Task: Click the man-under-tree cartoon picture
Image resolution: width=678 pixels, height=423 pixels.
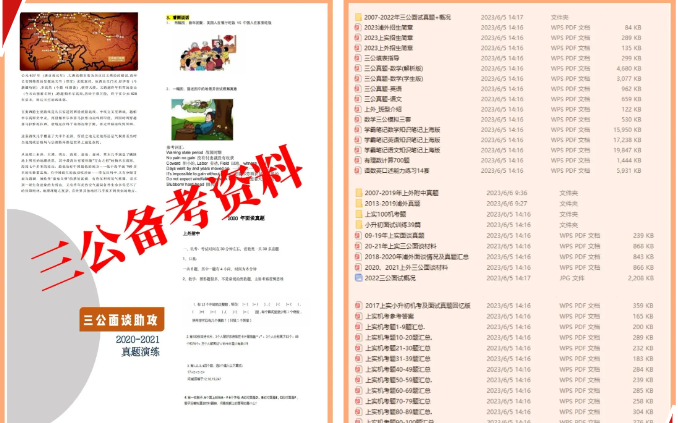Action: point(202,119)
